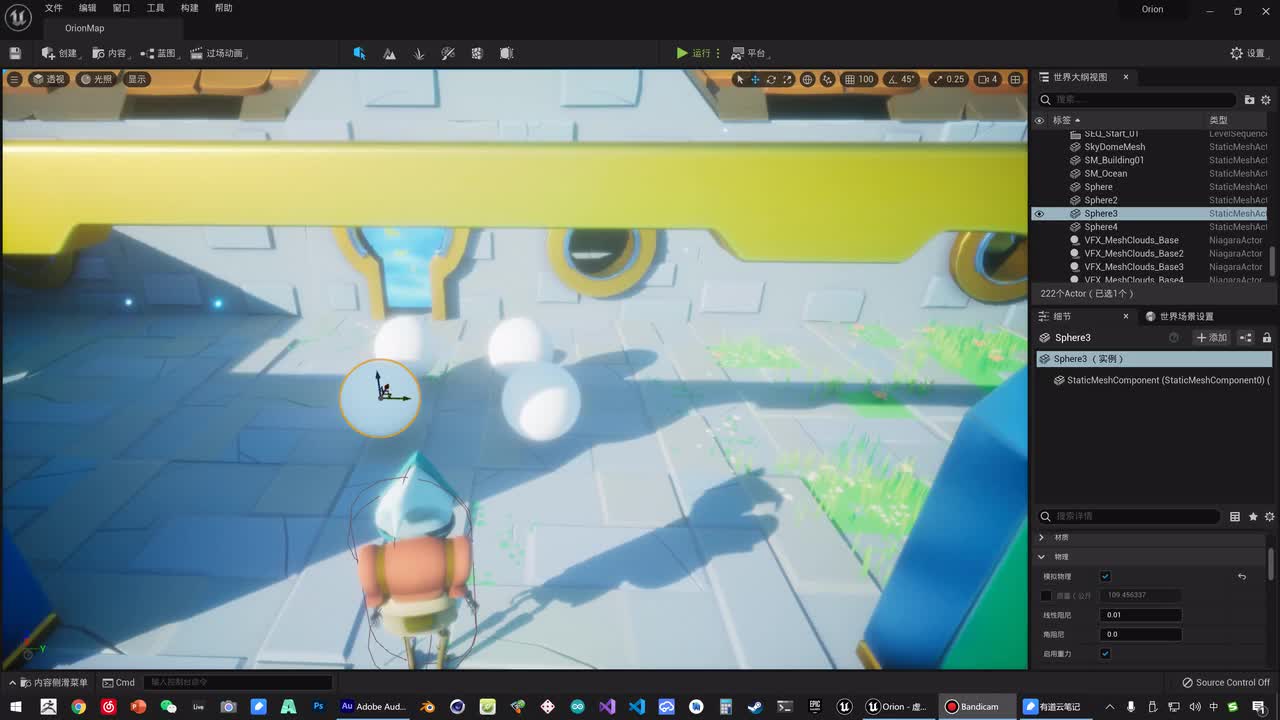Select Sphere4 in the outliner

pos(1101,227)
